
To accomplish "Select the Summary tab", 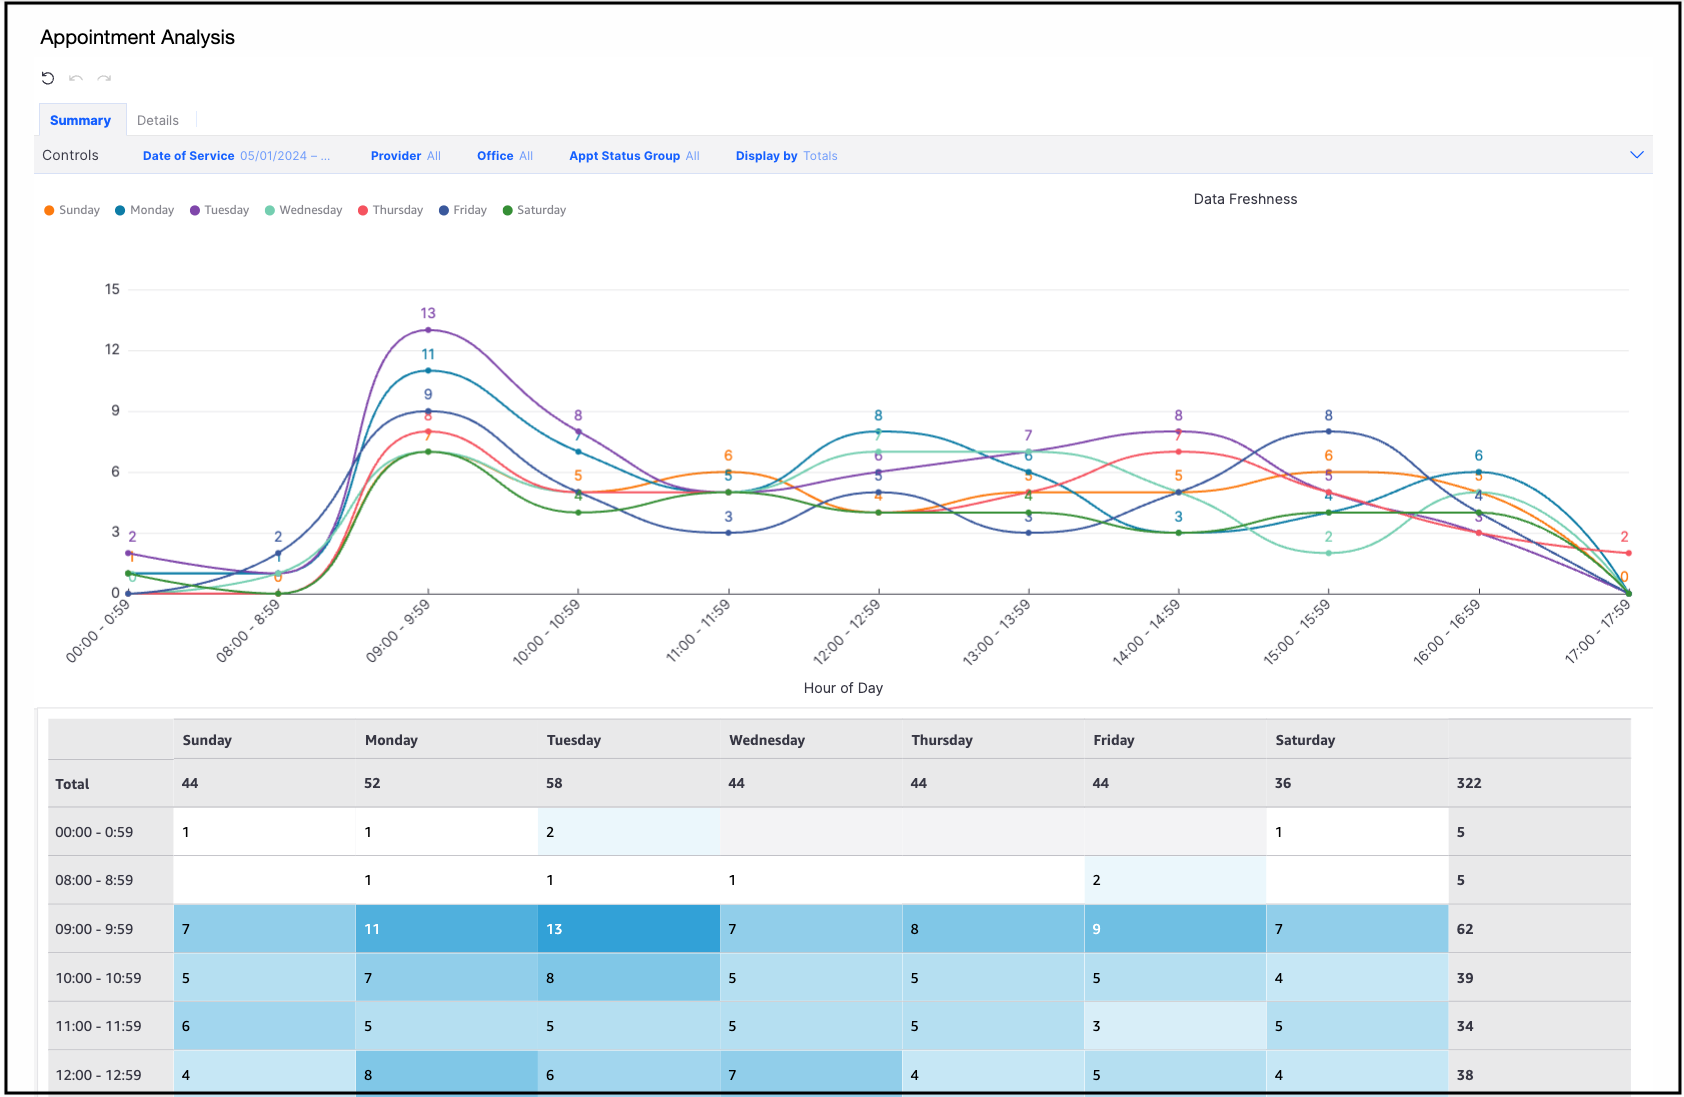I will pyautogui.click(x=81, y=120).
